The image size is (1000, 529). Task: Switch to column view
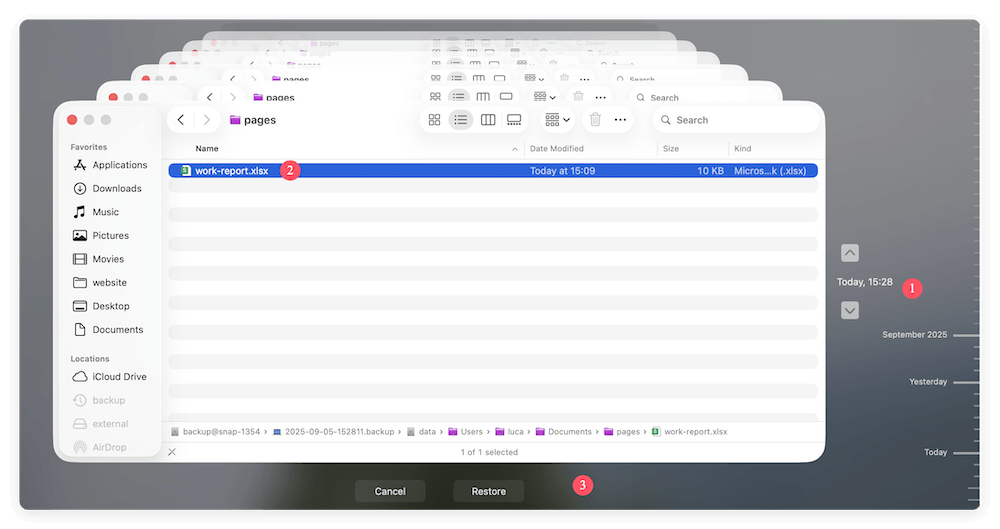488,120
